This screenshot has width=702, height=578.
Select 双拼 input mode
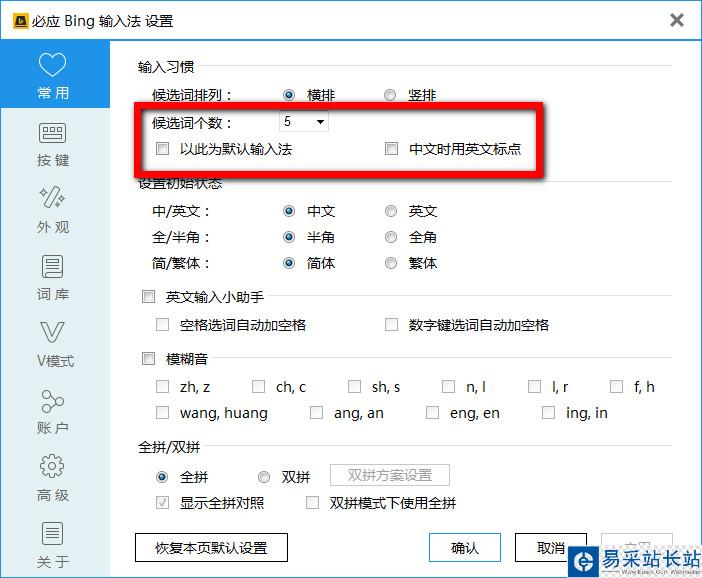click(x=264, y=477)
